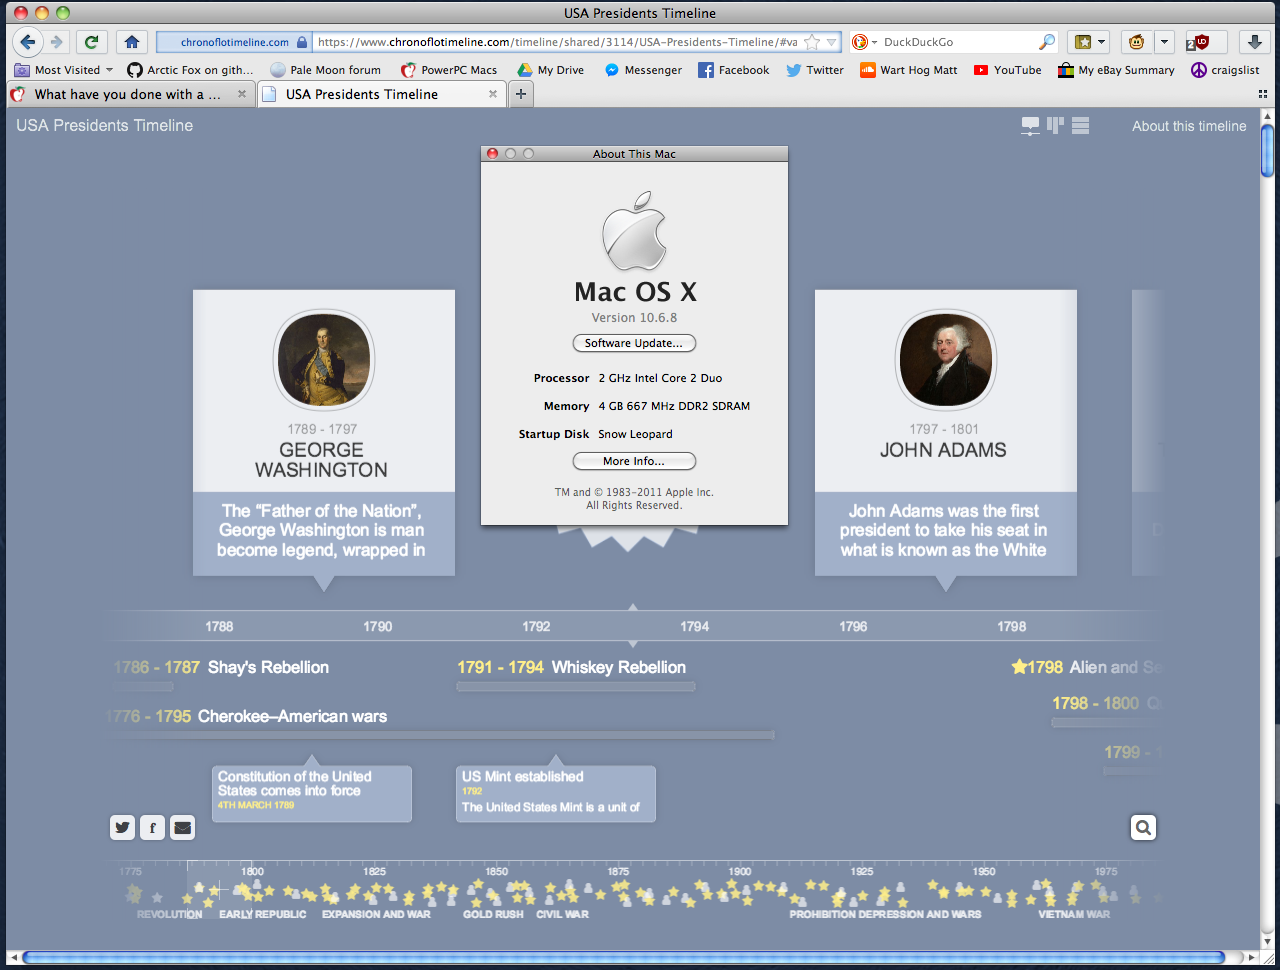
Task: Open the John Adams description panel
Action: pyautogui.click(x=946, y=533)
